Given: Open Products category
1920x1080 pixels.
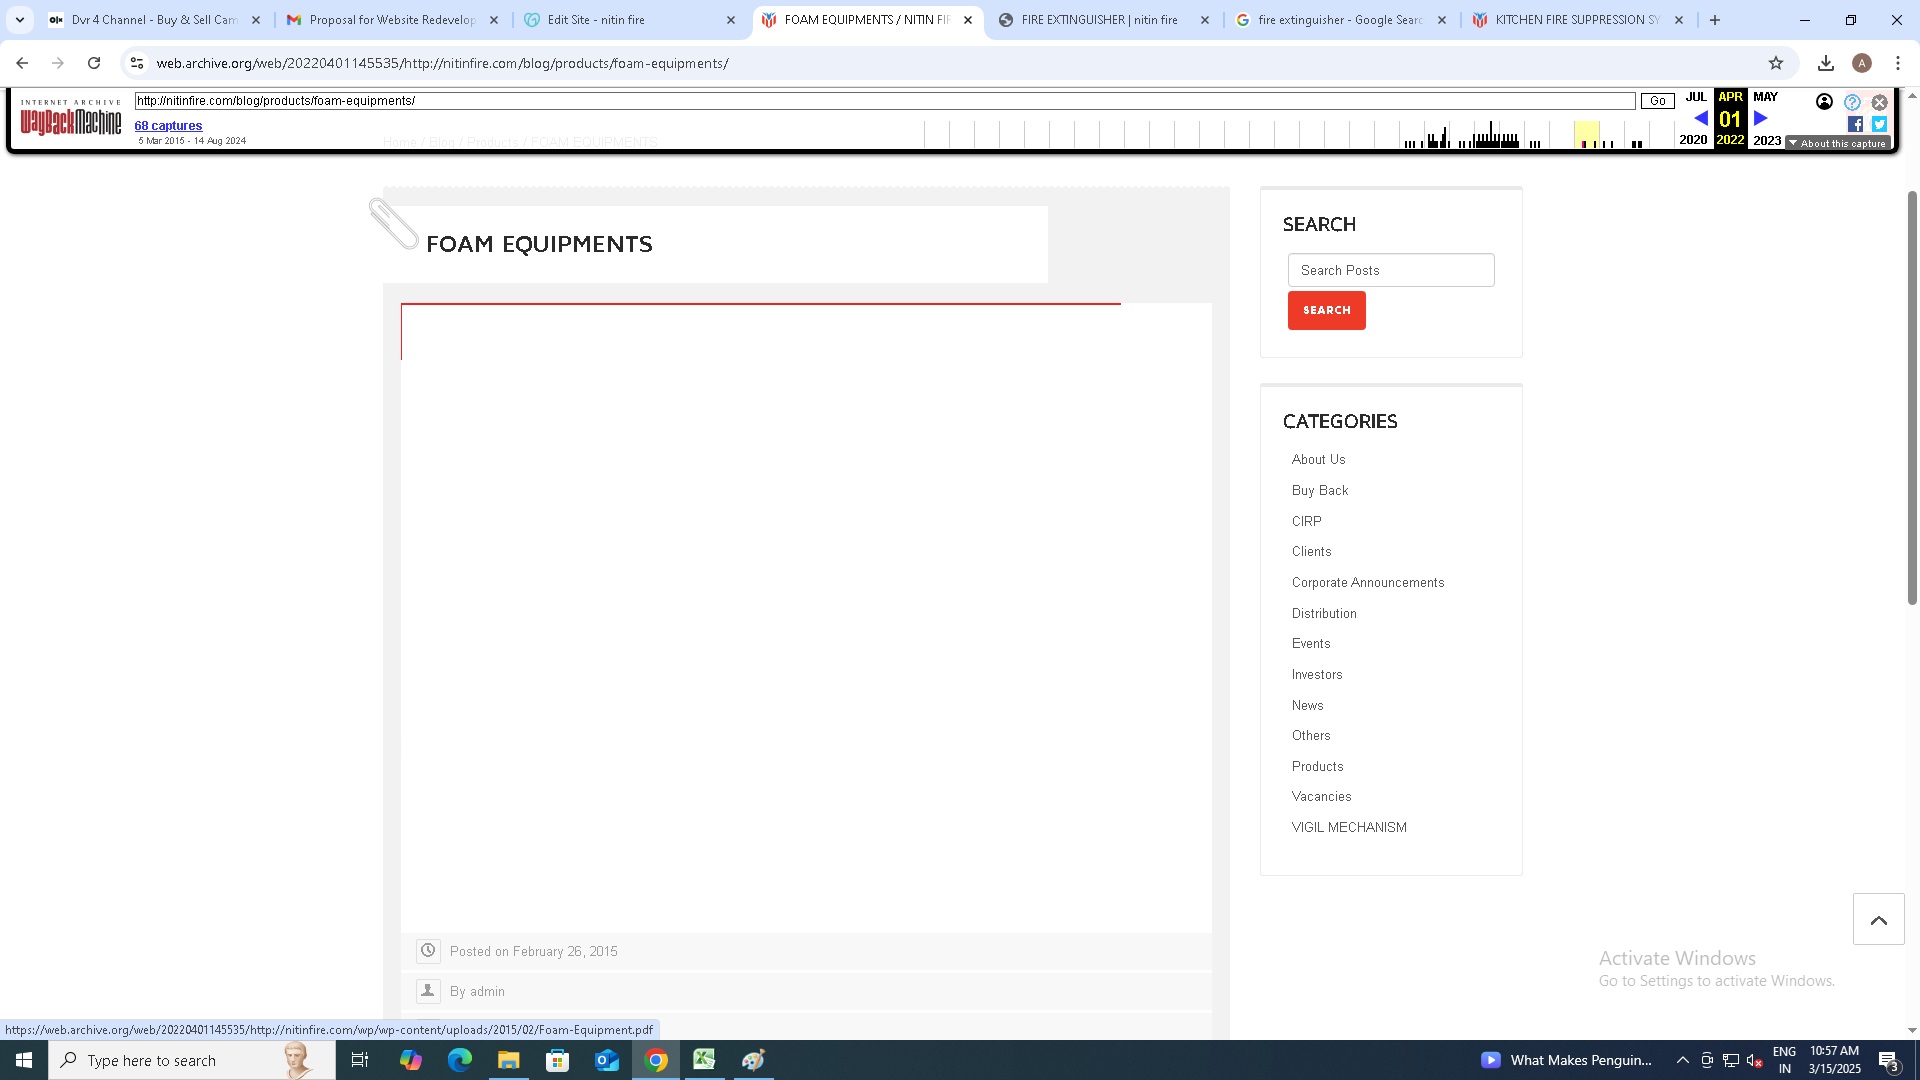Looking at the screenshot, I should click(x=1317, y=766).
